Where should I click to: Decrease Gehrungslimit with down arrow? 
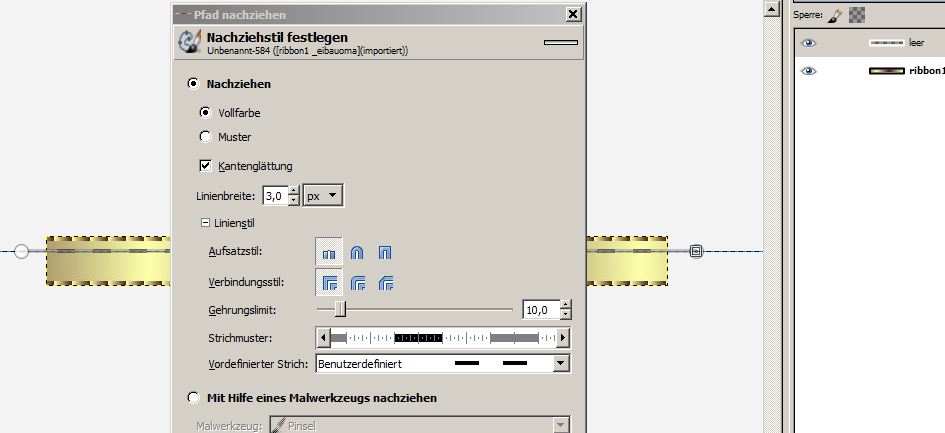click(565, 315)
